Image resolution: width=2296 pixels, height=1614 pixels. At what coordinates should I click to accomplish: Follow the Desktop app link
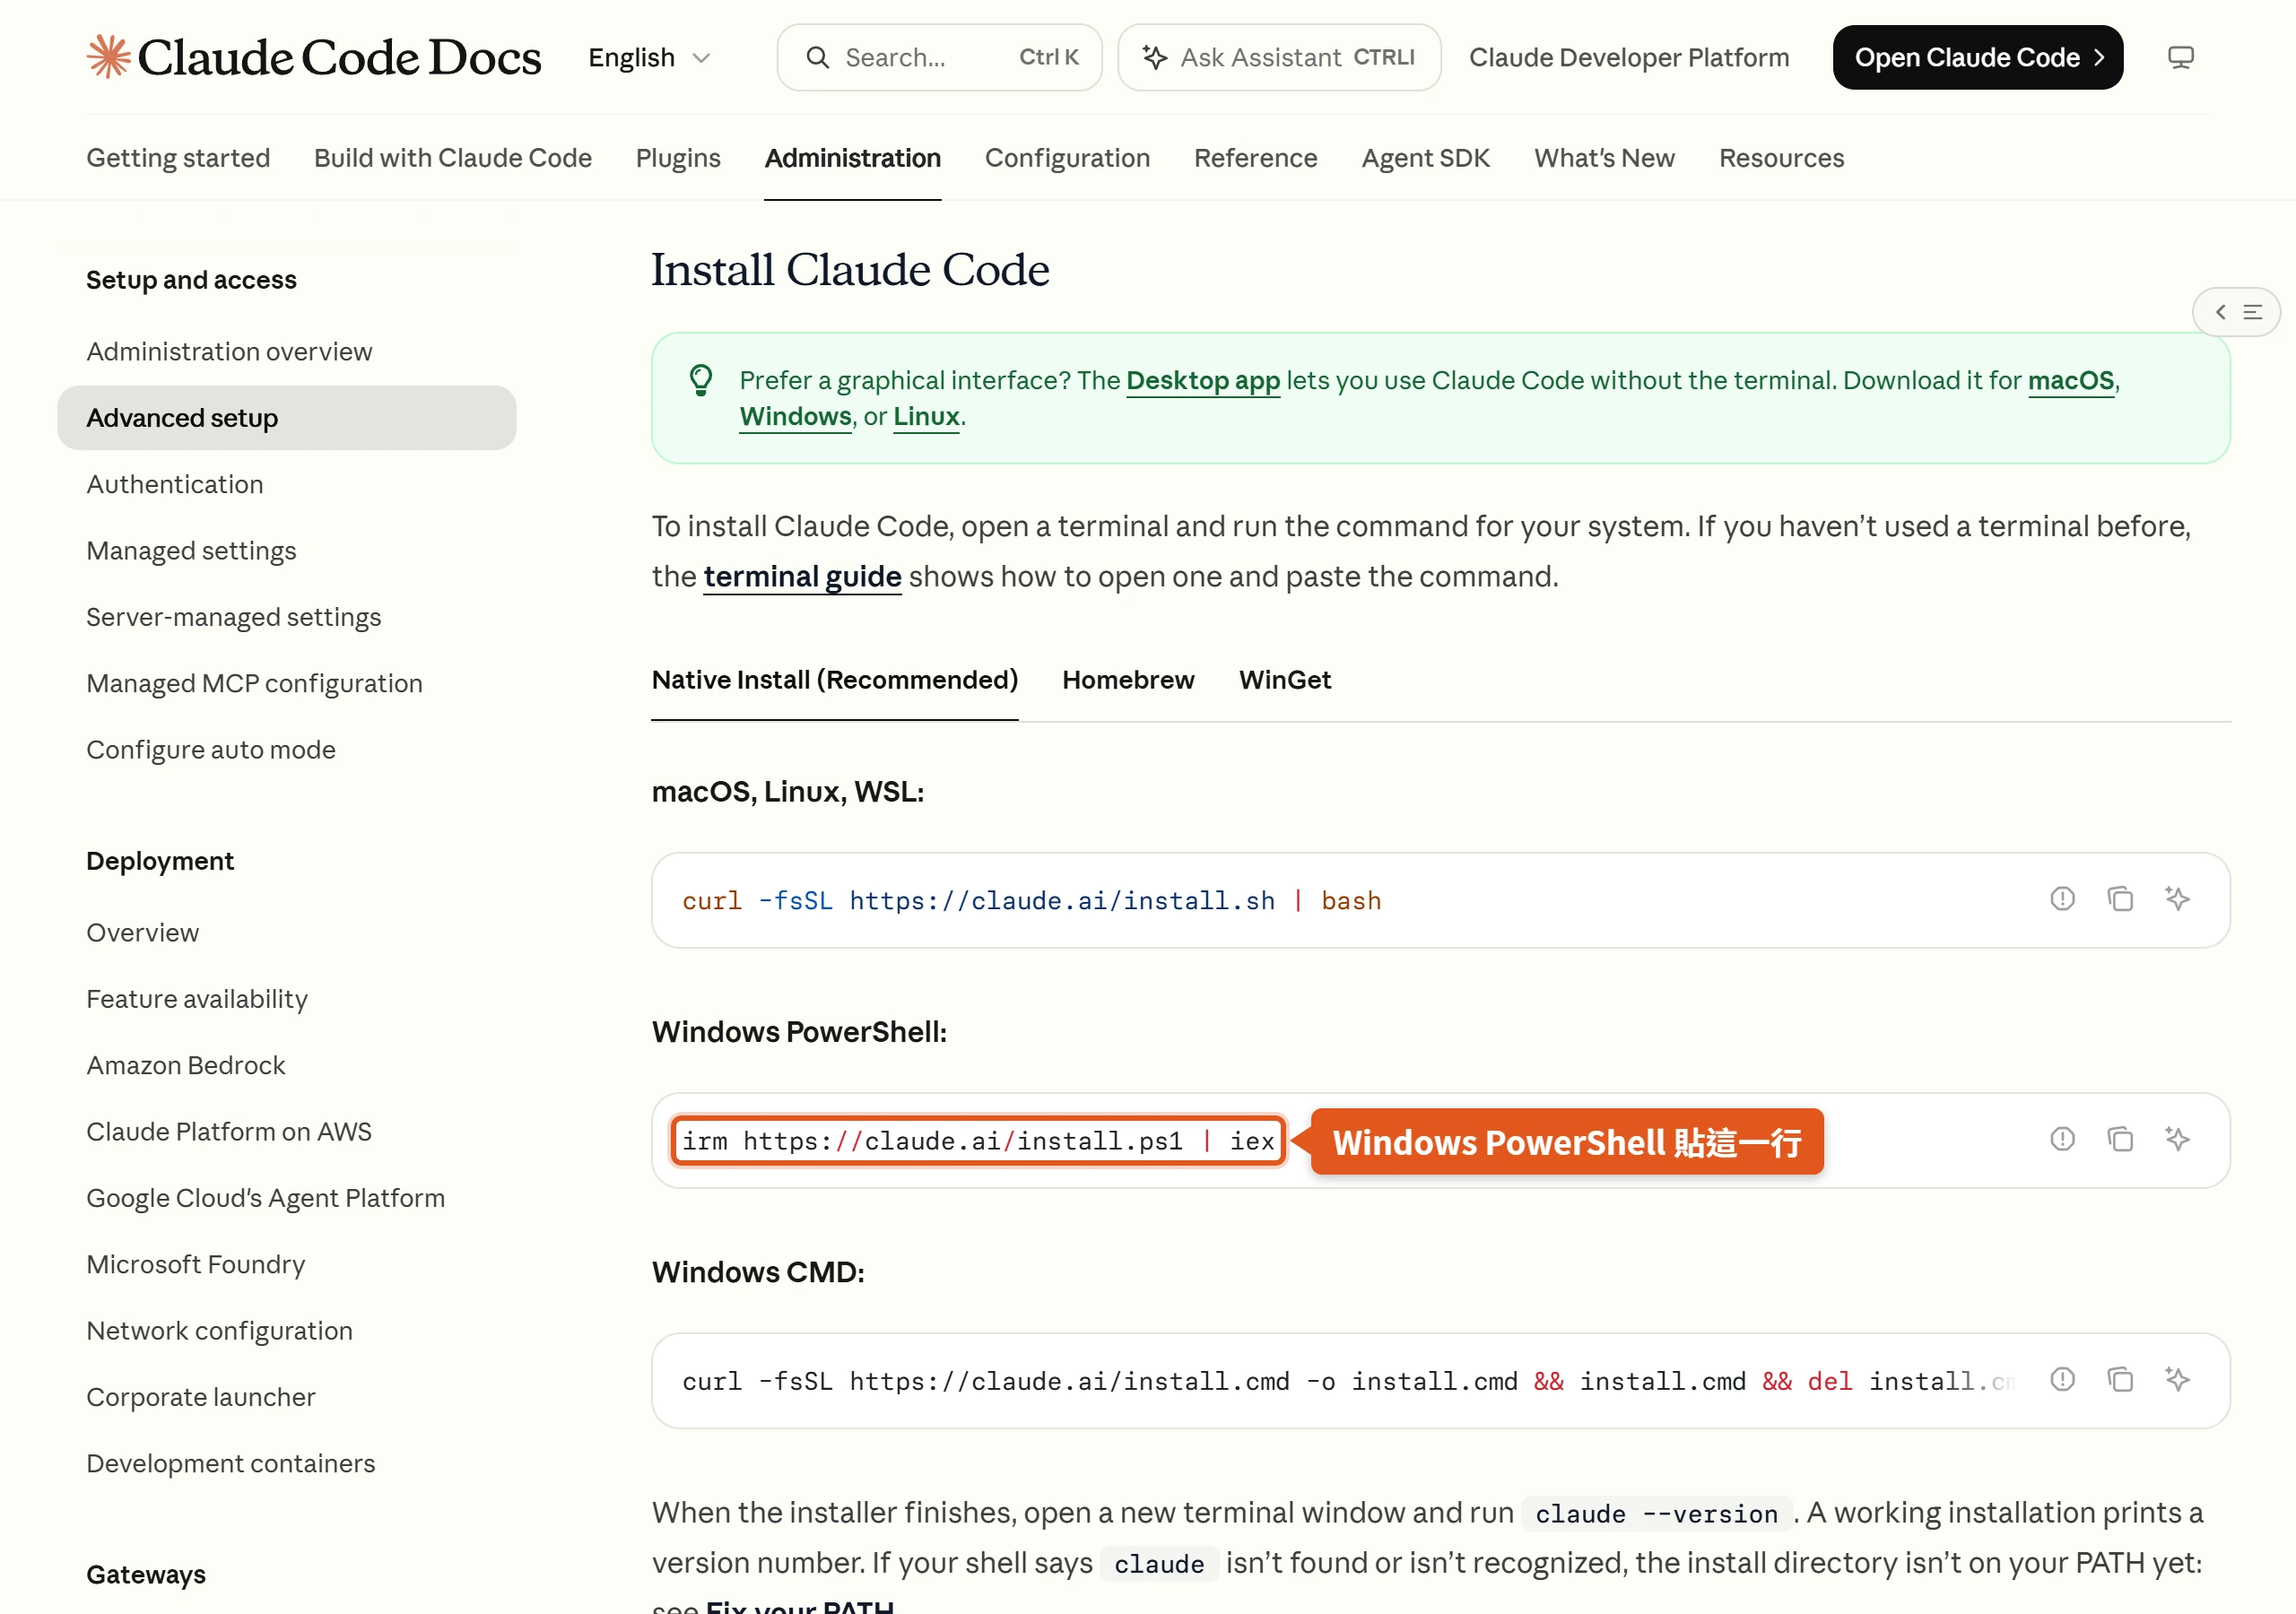click(x=1203, y=381)
